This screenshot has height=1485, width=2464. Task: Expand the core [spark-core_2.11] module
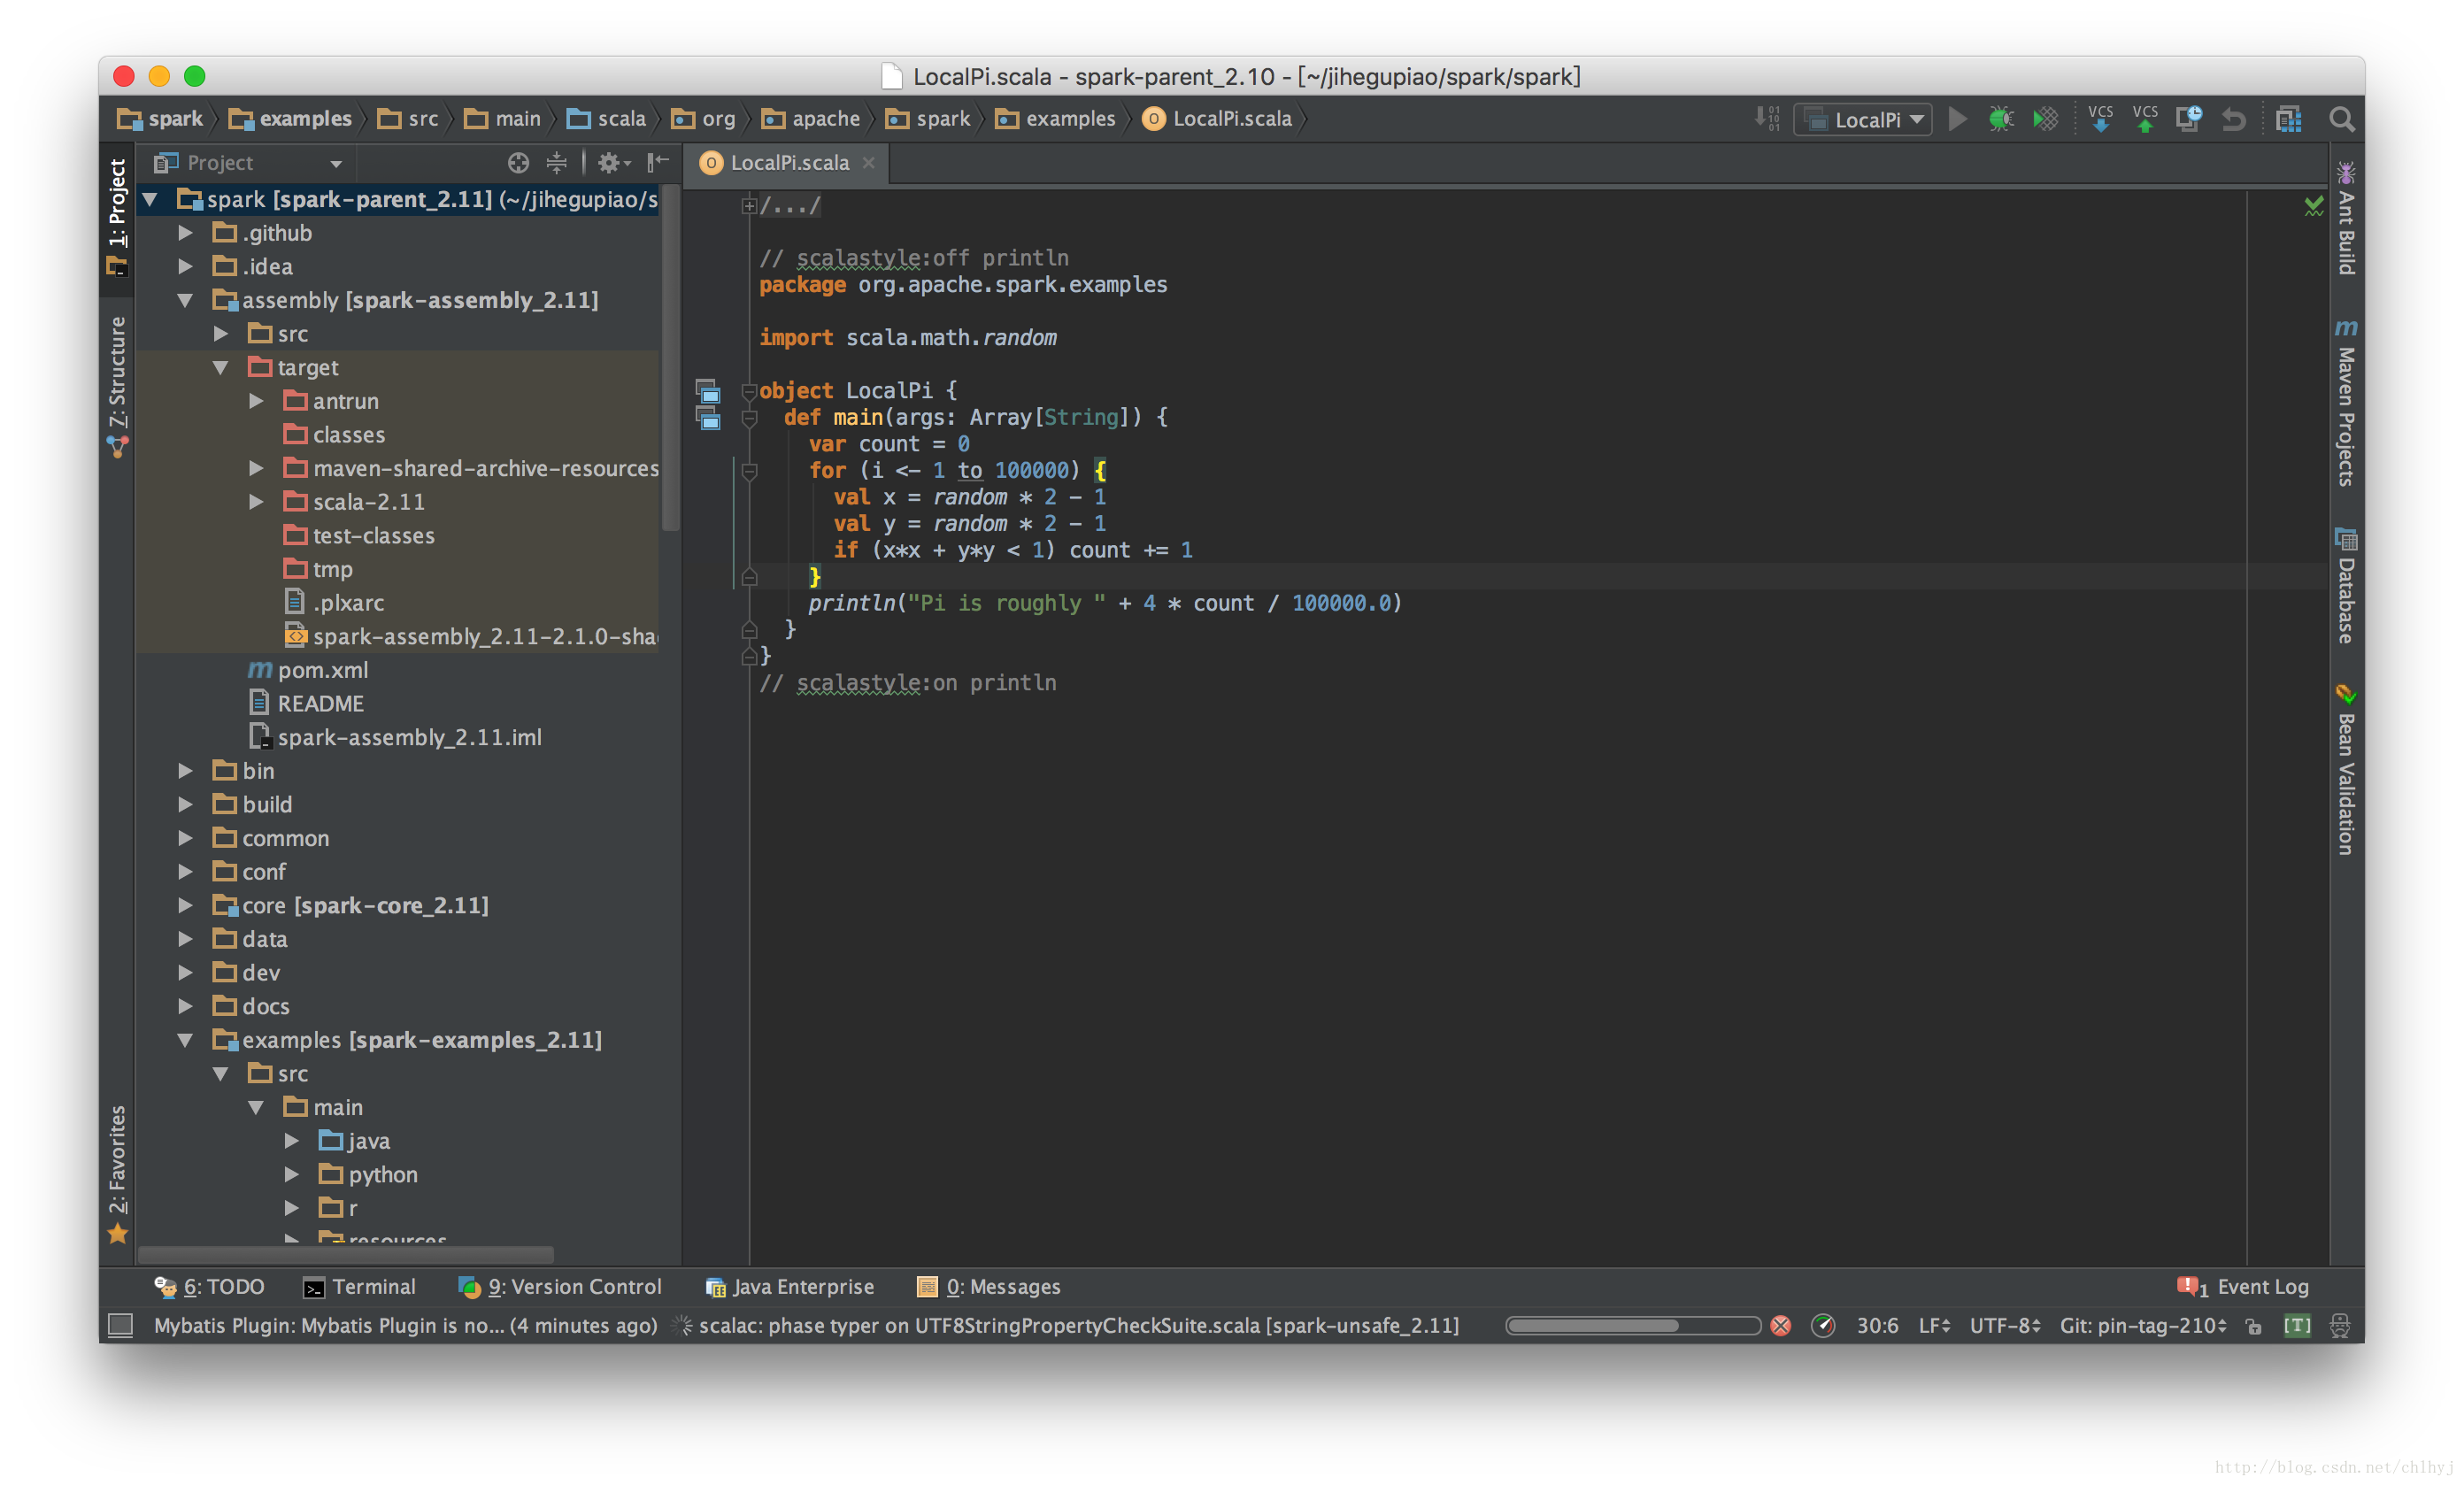click(x=185, y=906)
